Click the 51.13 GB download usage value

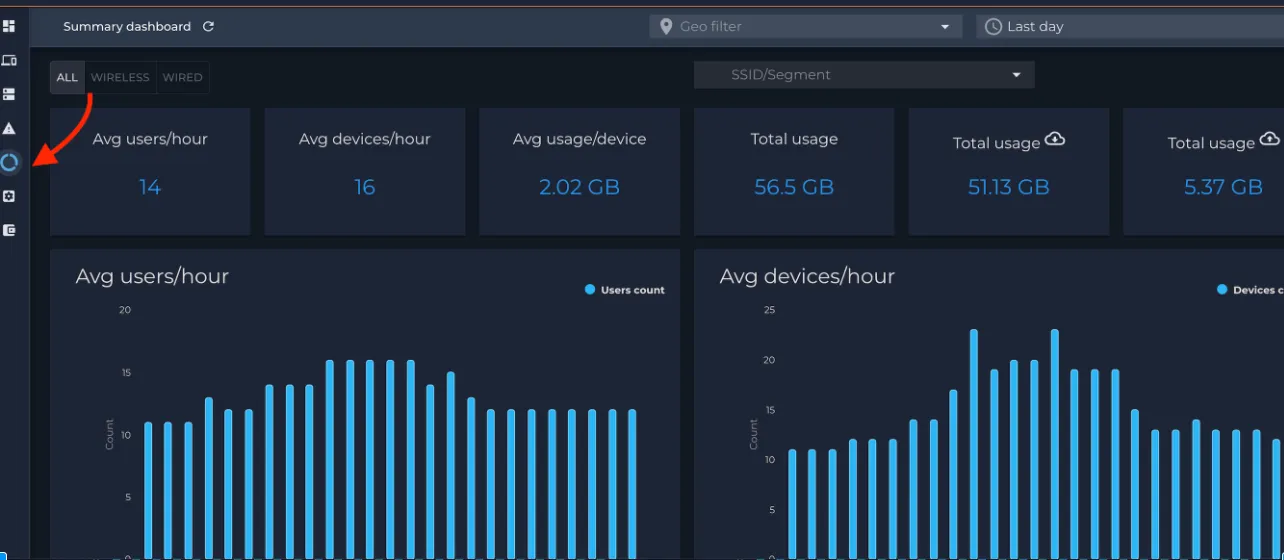[1008, 187]
